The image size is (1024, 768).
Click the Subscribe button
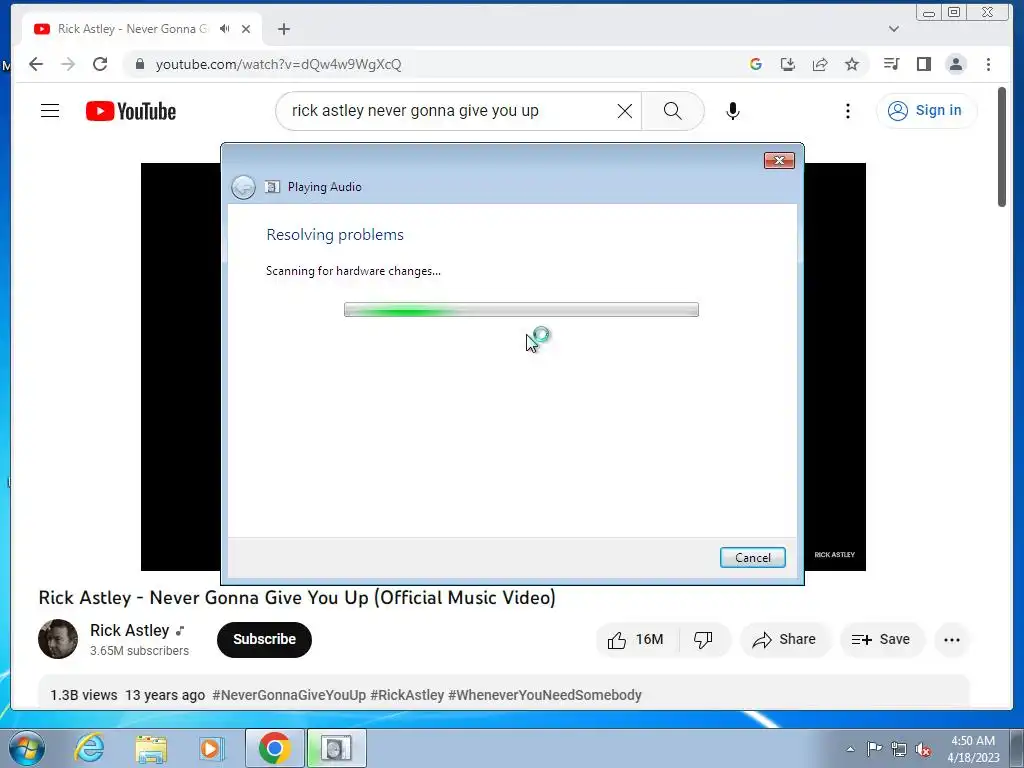(x=264, y=639)
